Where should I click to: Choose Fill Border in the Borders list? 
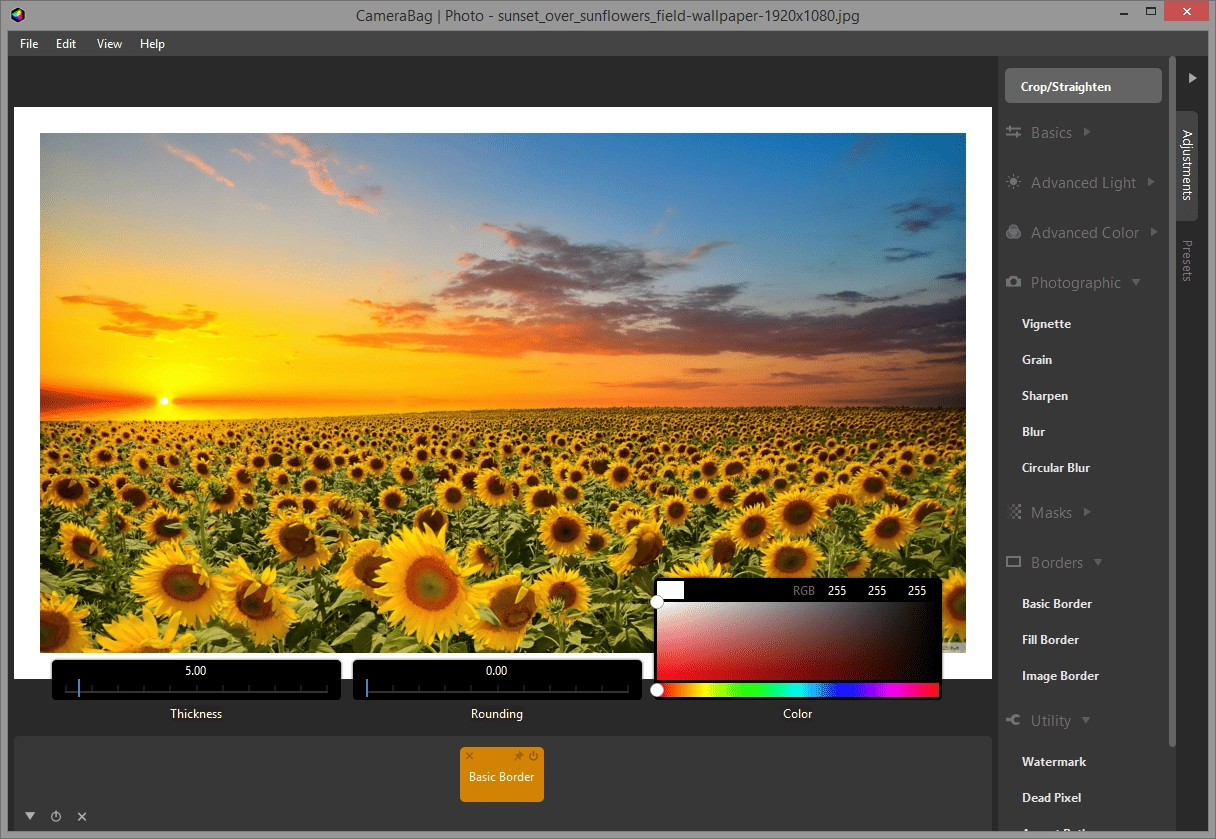1050,640
